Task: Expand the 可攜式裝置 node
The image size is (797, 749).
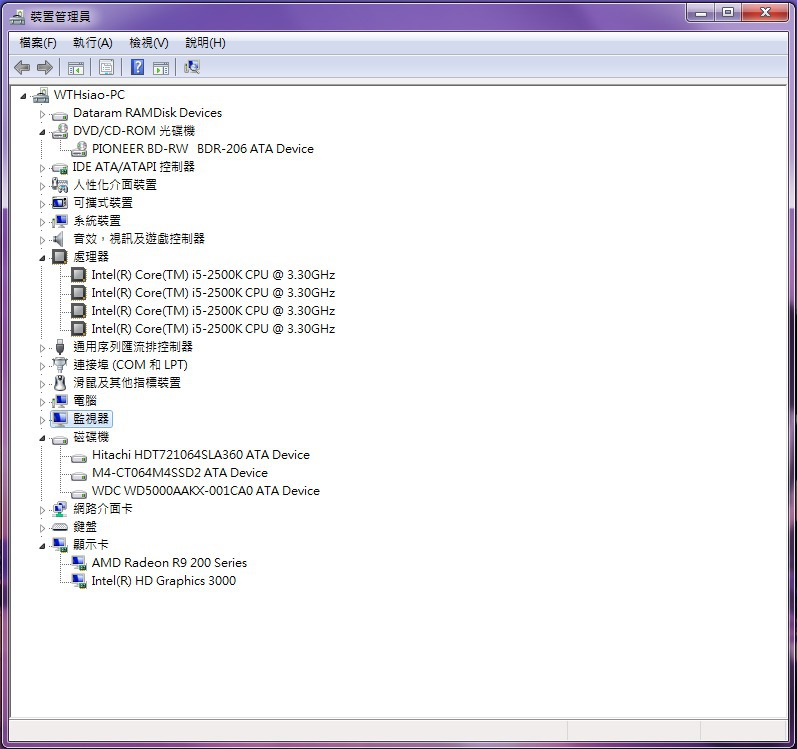Action: [x=43, y=204]
